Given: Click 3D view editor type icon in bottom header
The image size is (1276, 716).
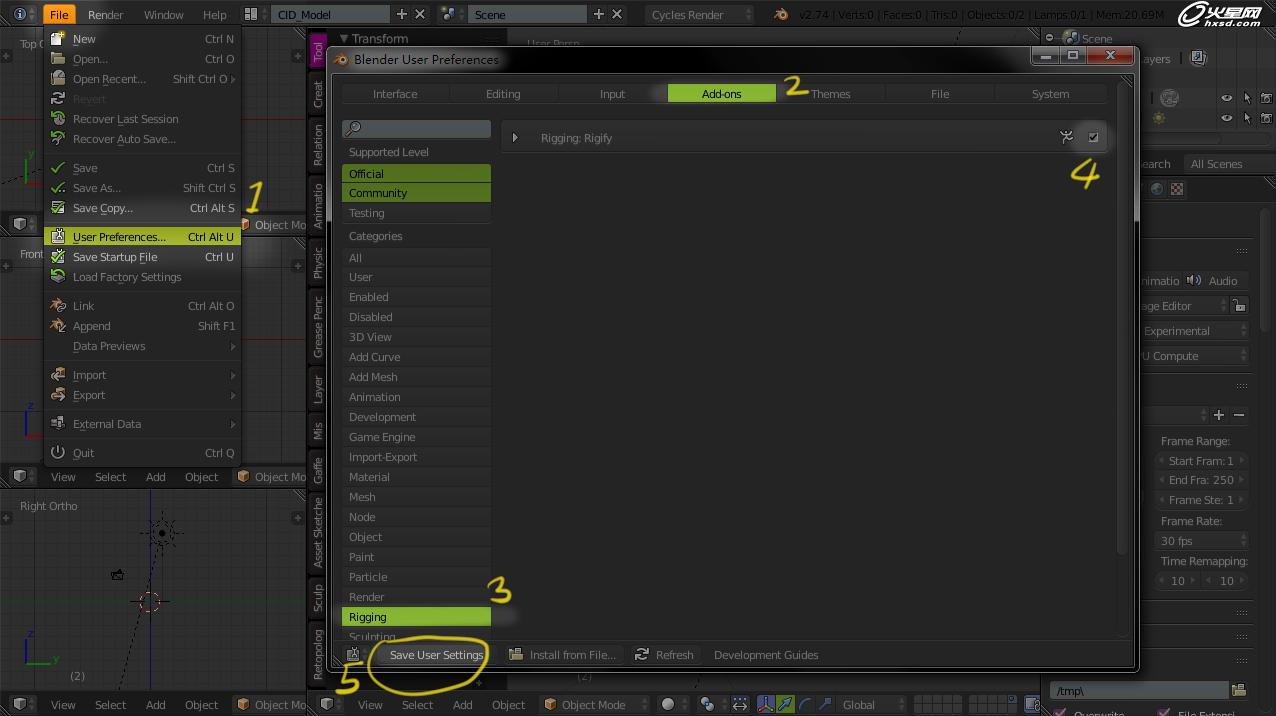Looking at the screenshot, I should 331,705.
